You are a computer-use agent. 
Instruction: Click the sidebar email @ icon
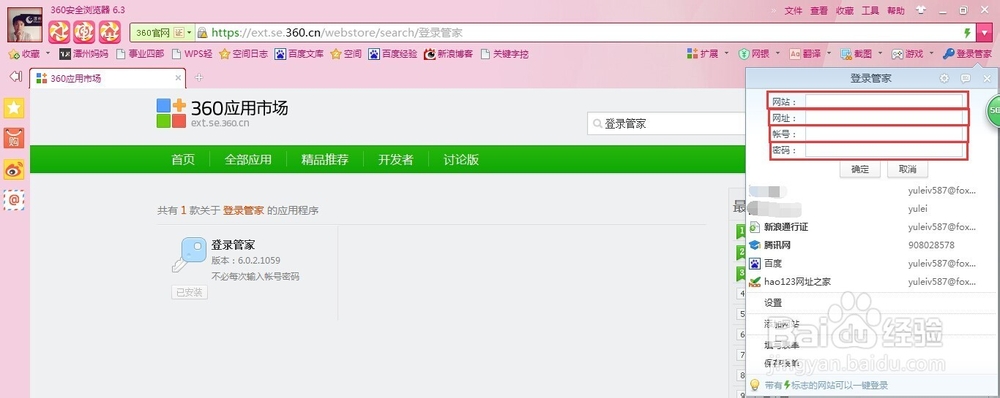pyautogui.click(x=14, y=200)
